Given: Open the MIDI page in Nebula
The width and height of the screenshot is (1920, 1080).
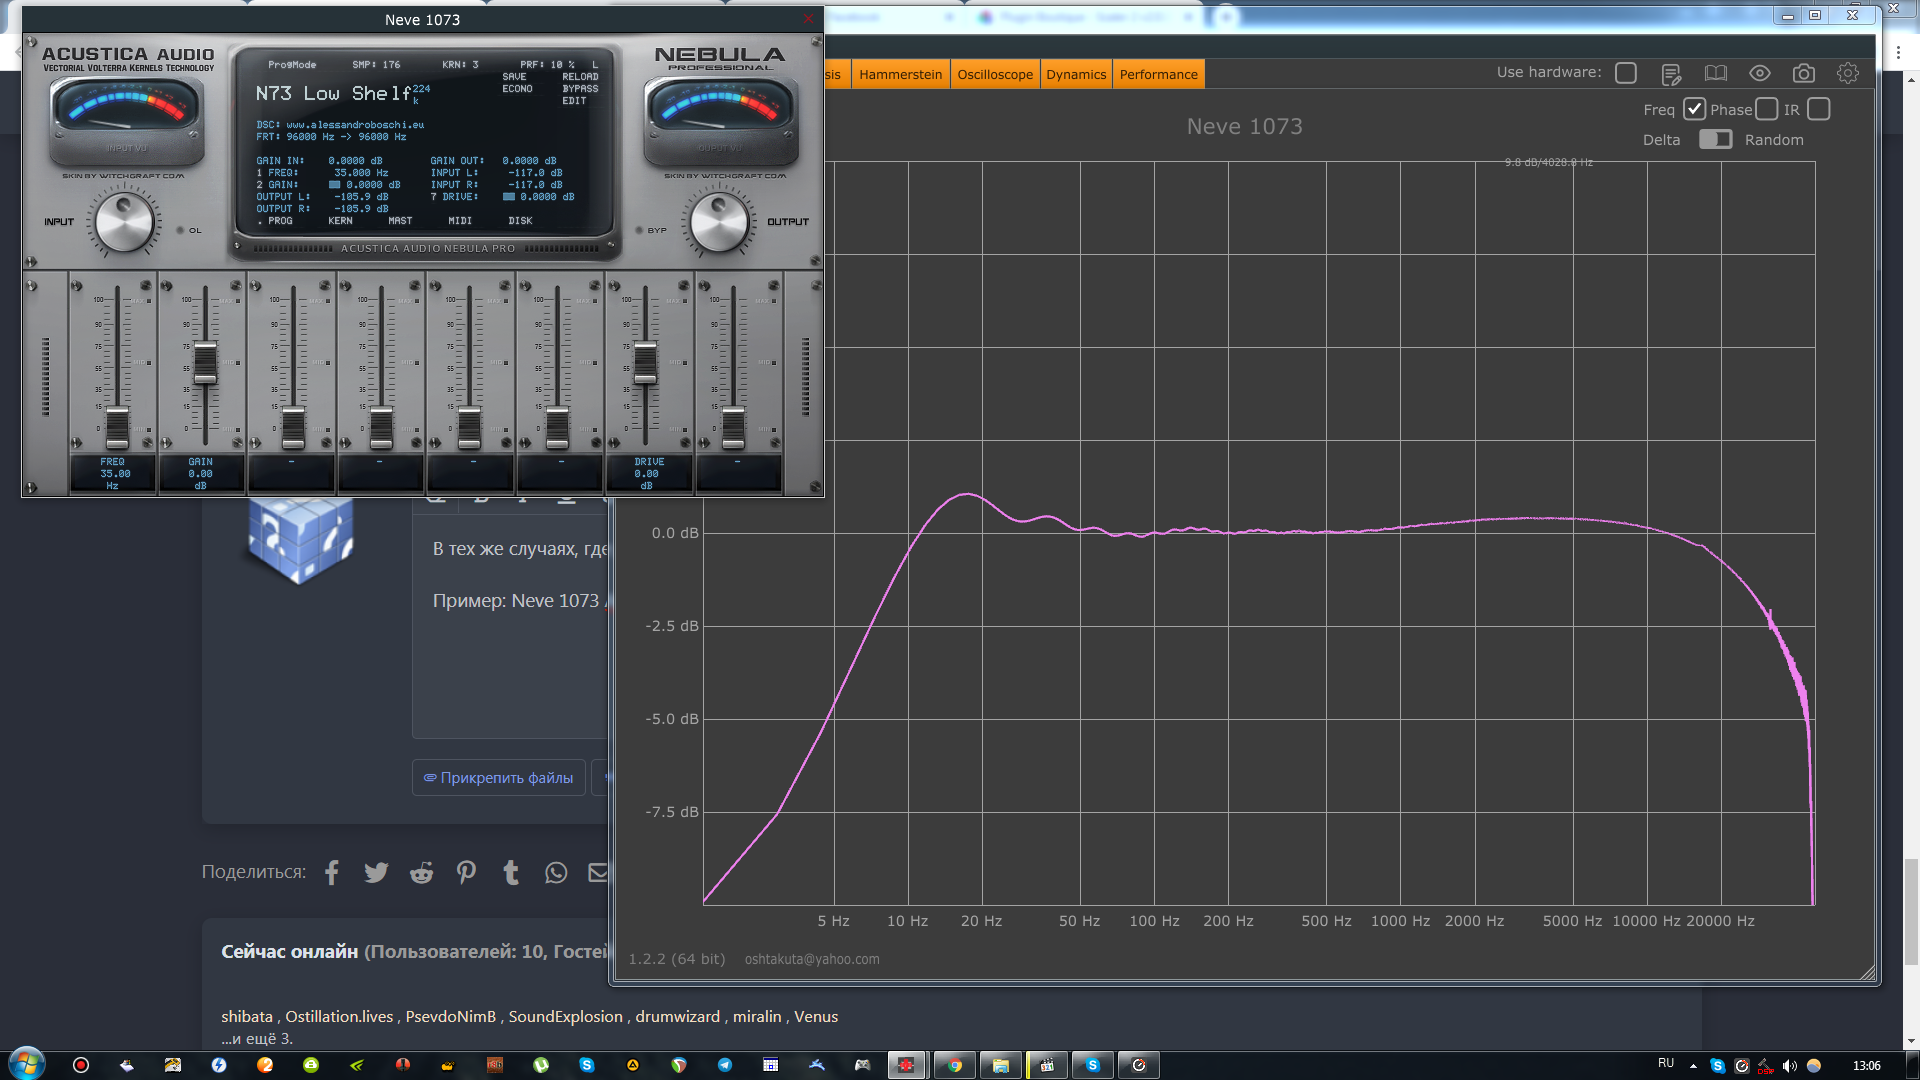Looking at the screenshot, I should [460, 221].
